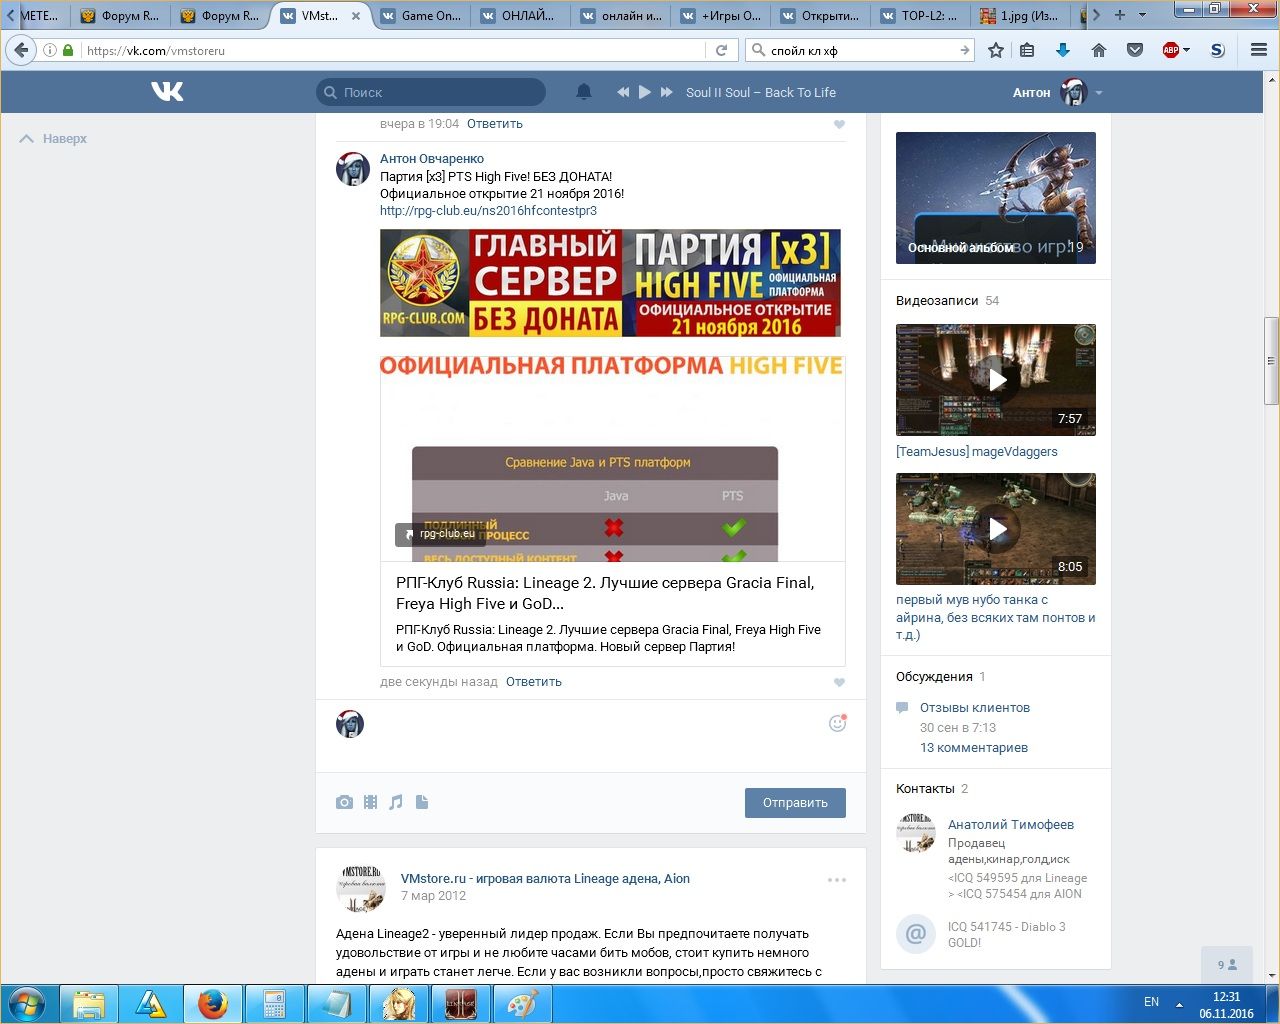This screenshot has height=1024, width=1280.
Task: Toggle the Adblock Plus toolbar icon
Action: pos(1172,50)
